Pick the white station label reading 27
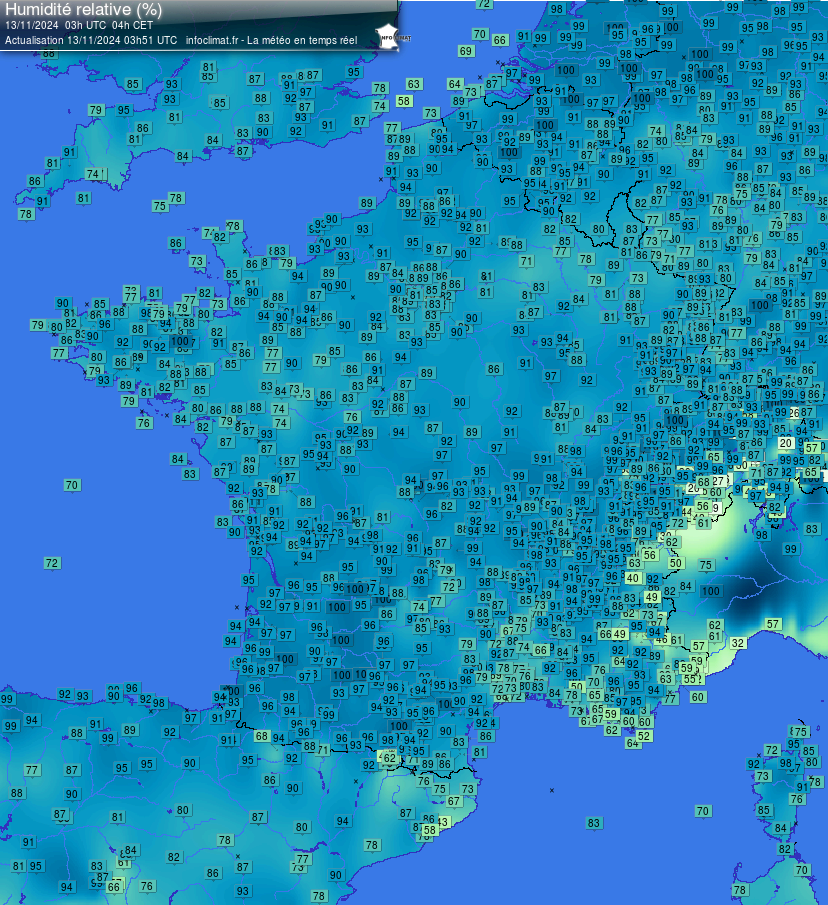Viewport: 828px width, 905px height. (718, 481)
